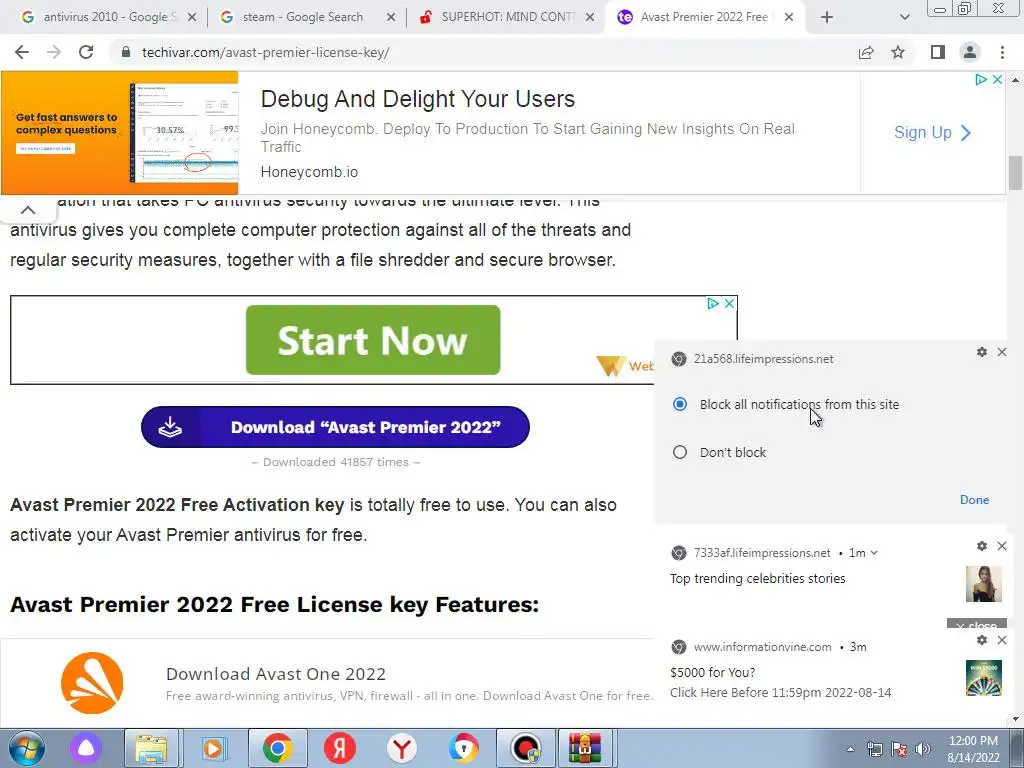The image size is (1024, 768).
Task: Click the celebrity photo thumbnail in notification
Action: tap(984, 584)
